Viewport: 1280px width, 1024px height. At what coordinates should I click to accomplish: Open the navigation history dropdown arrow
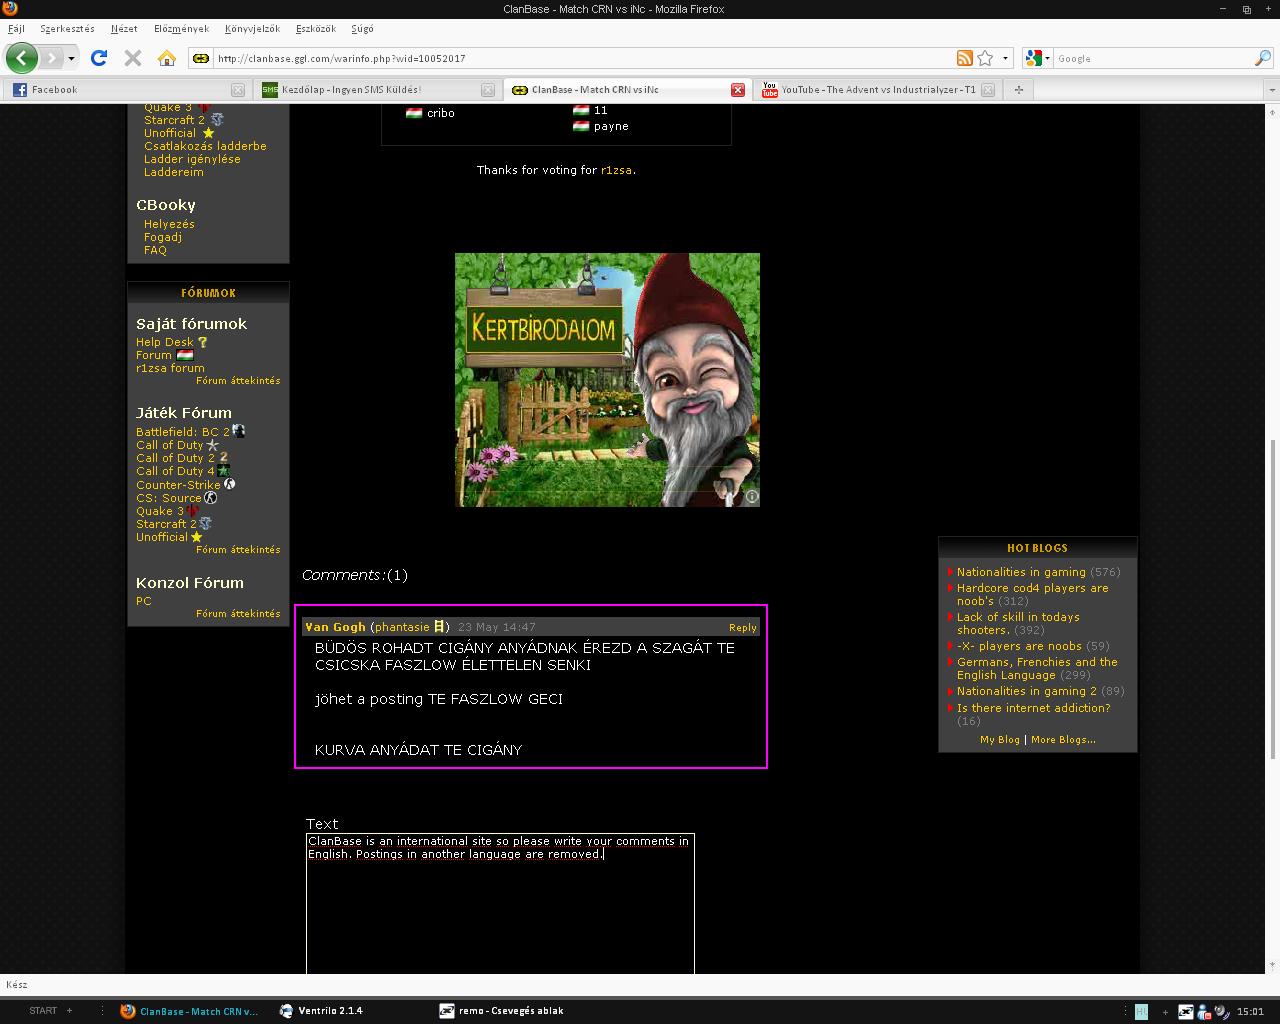(71, 58)
